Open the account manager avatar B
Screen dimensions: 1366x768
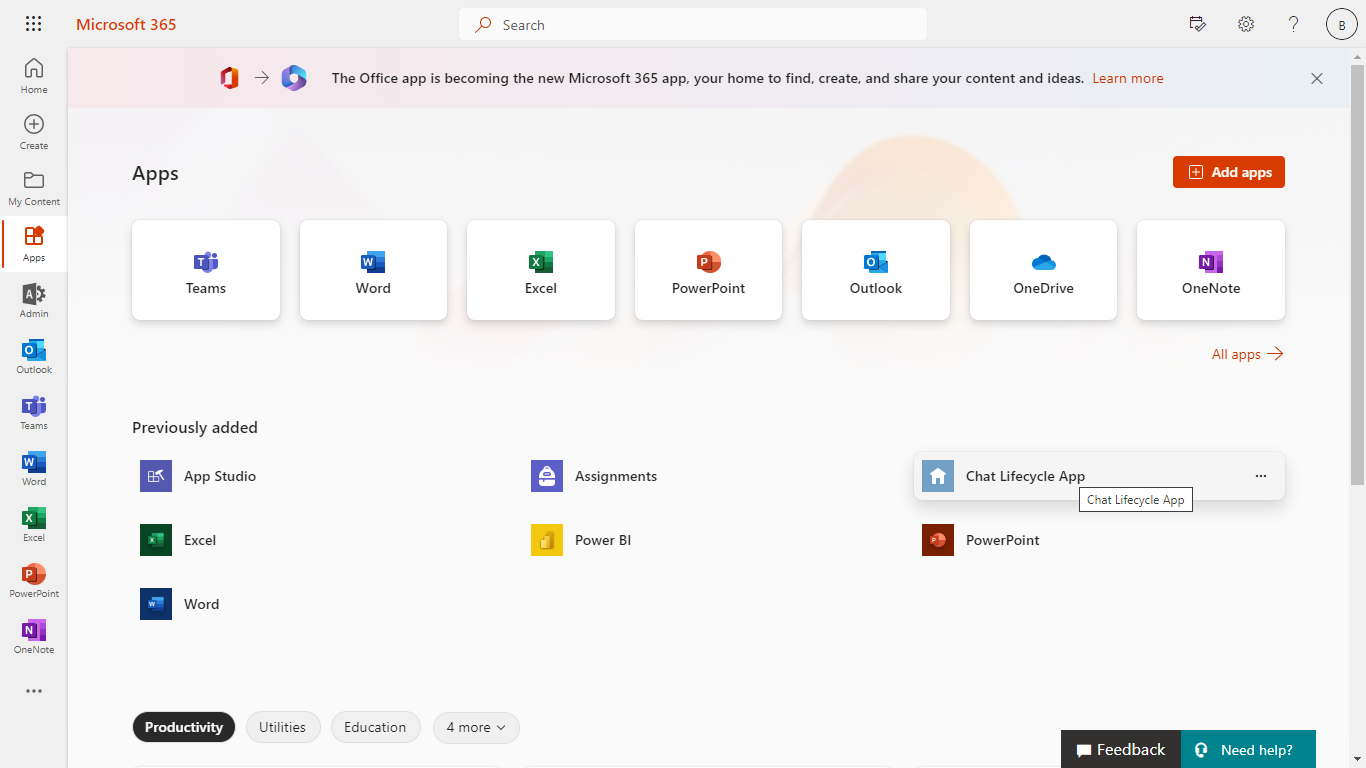click(x=1342, y=24)
